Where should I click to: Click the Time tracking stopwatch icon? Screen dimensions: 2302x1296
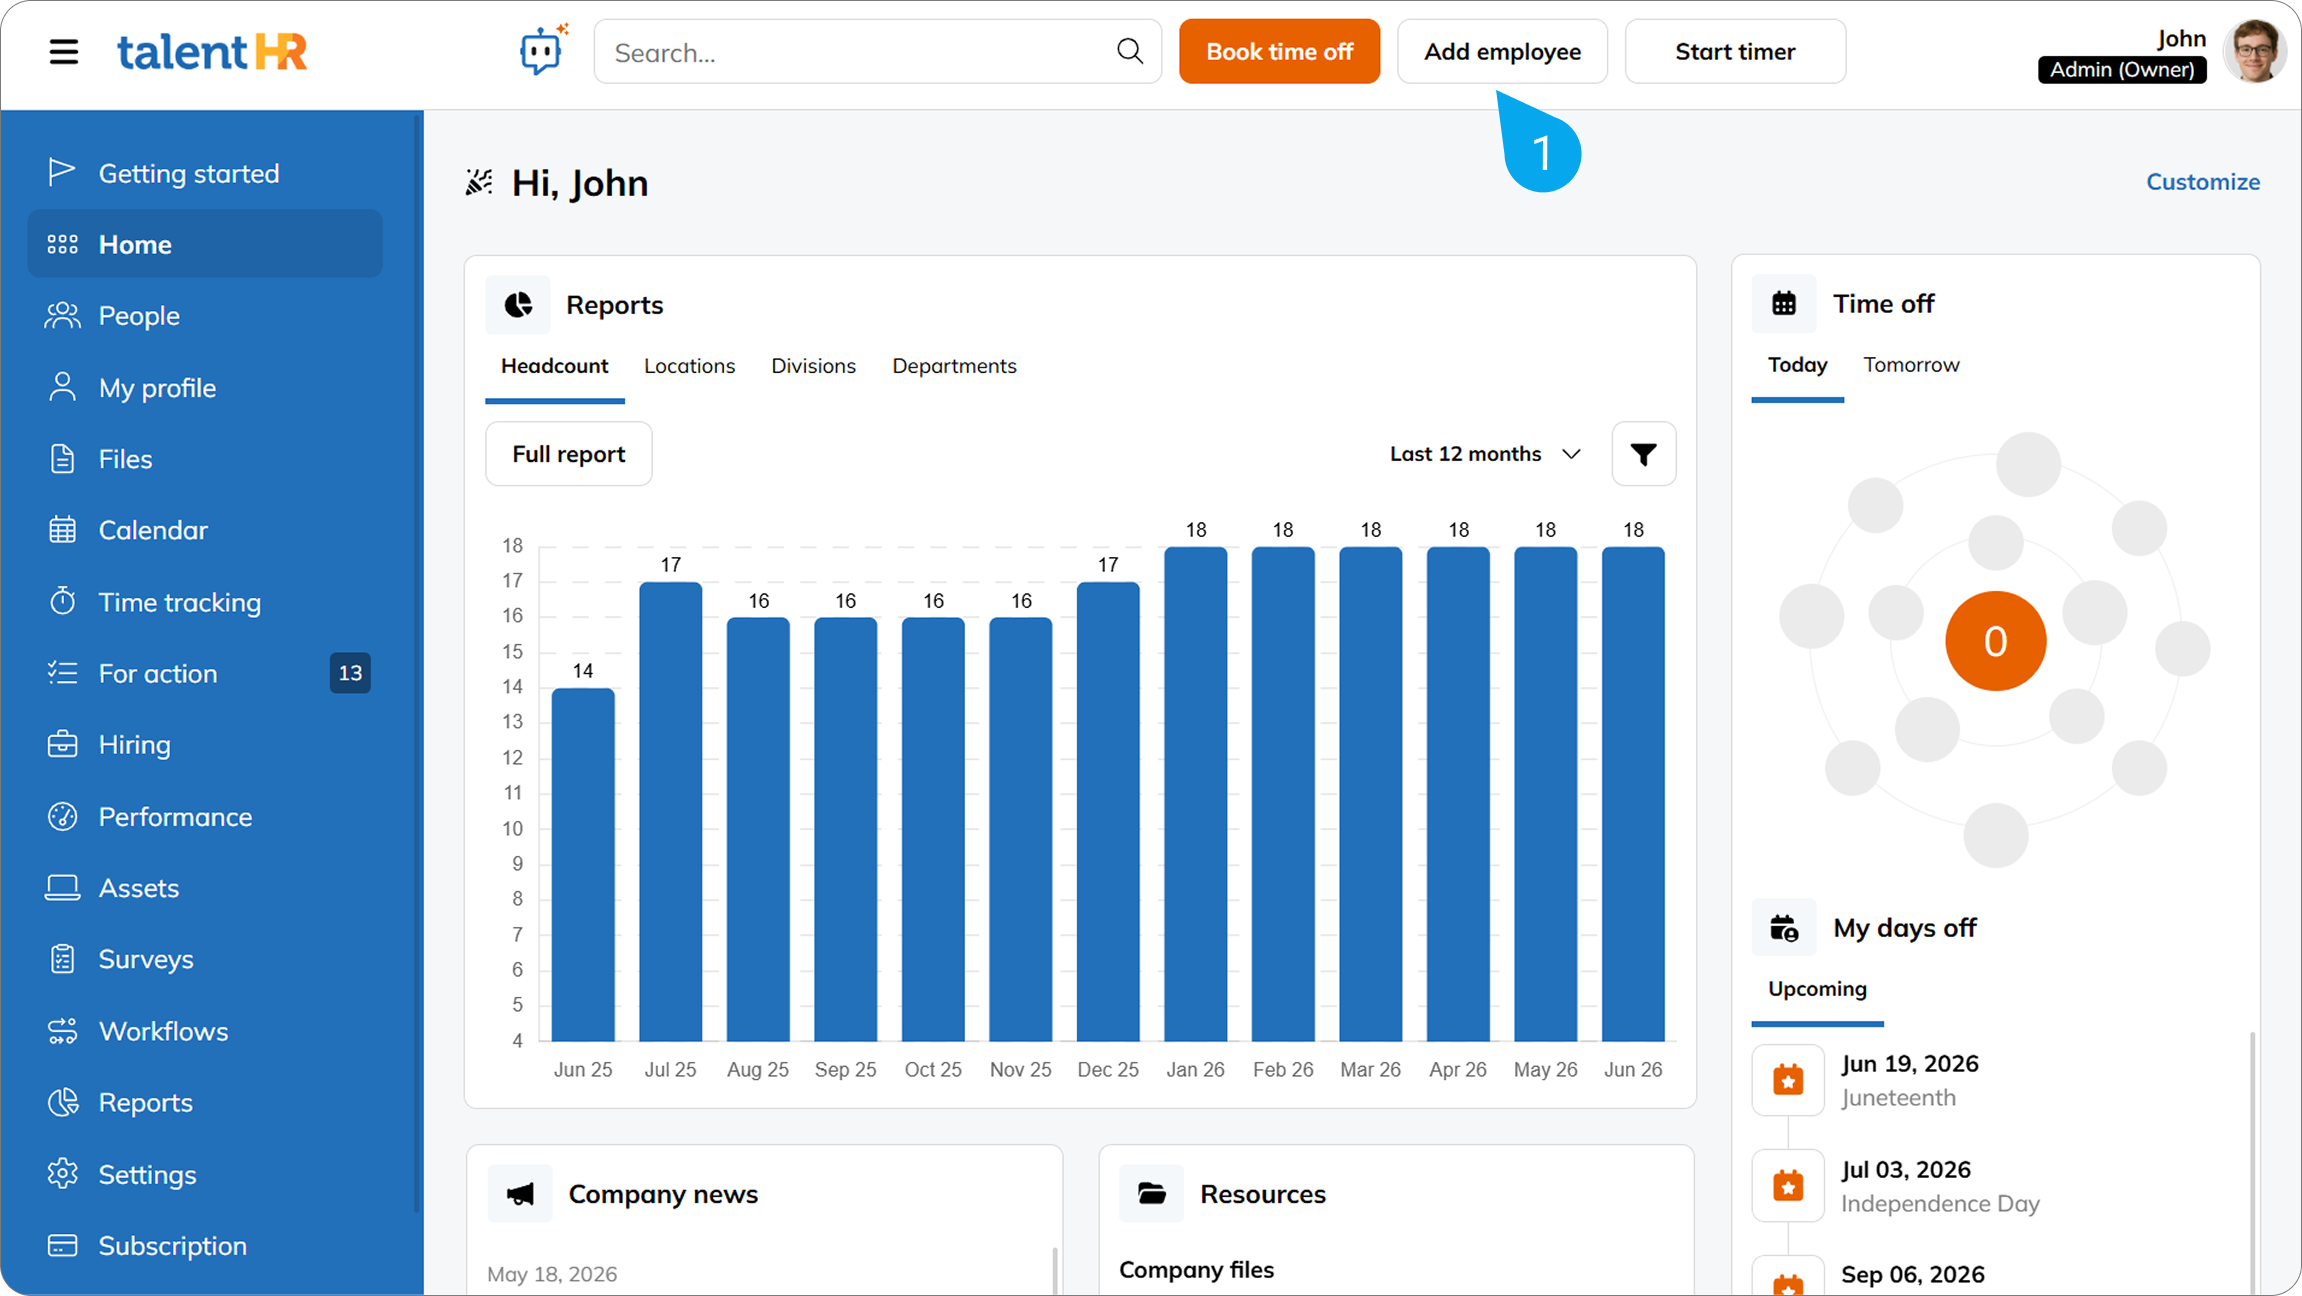point(62,601)
